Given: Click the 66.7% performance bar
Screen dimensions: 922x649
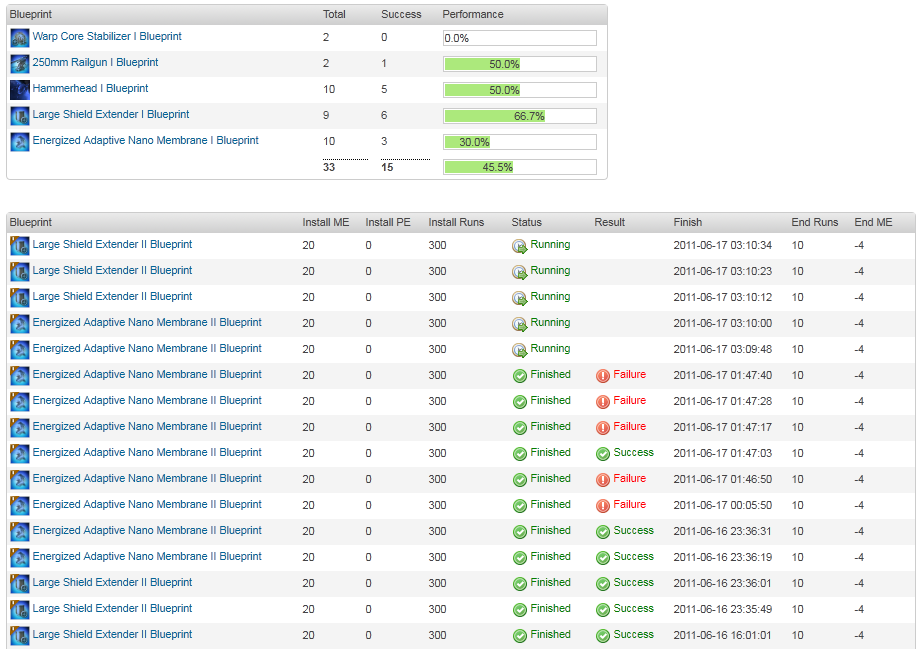Looking at the screenshot, I should pyautogui.click(x=520, y=116).
